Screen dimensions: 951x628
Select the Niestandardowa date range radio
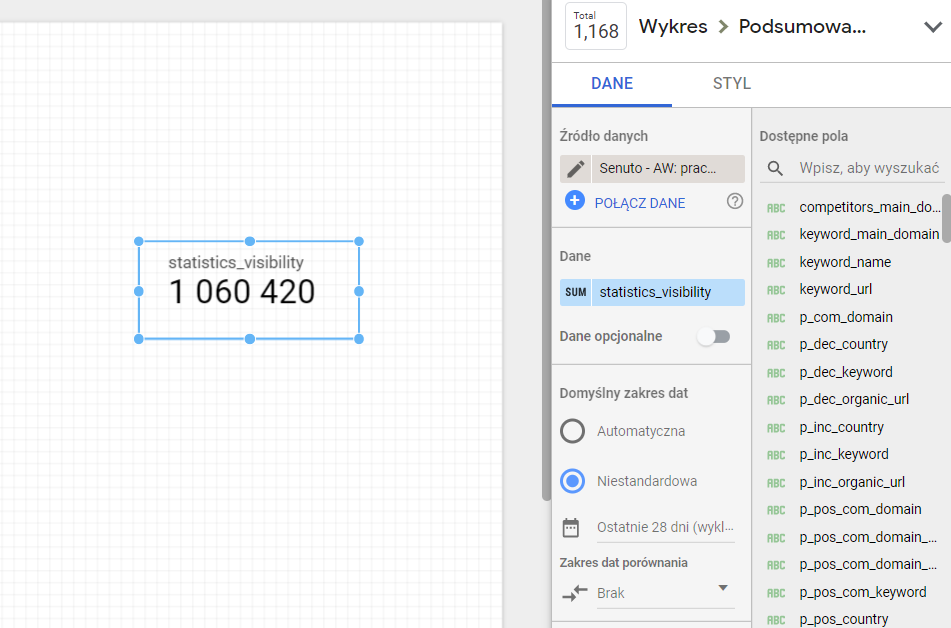coord(573,481)
